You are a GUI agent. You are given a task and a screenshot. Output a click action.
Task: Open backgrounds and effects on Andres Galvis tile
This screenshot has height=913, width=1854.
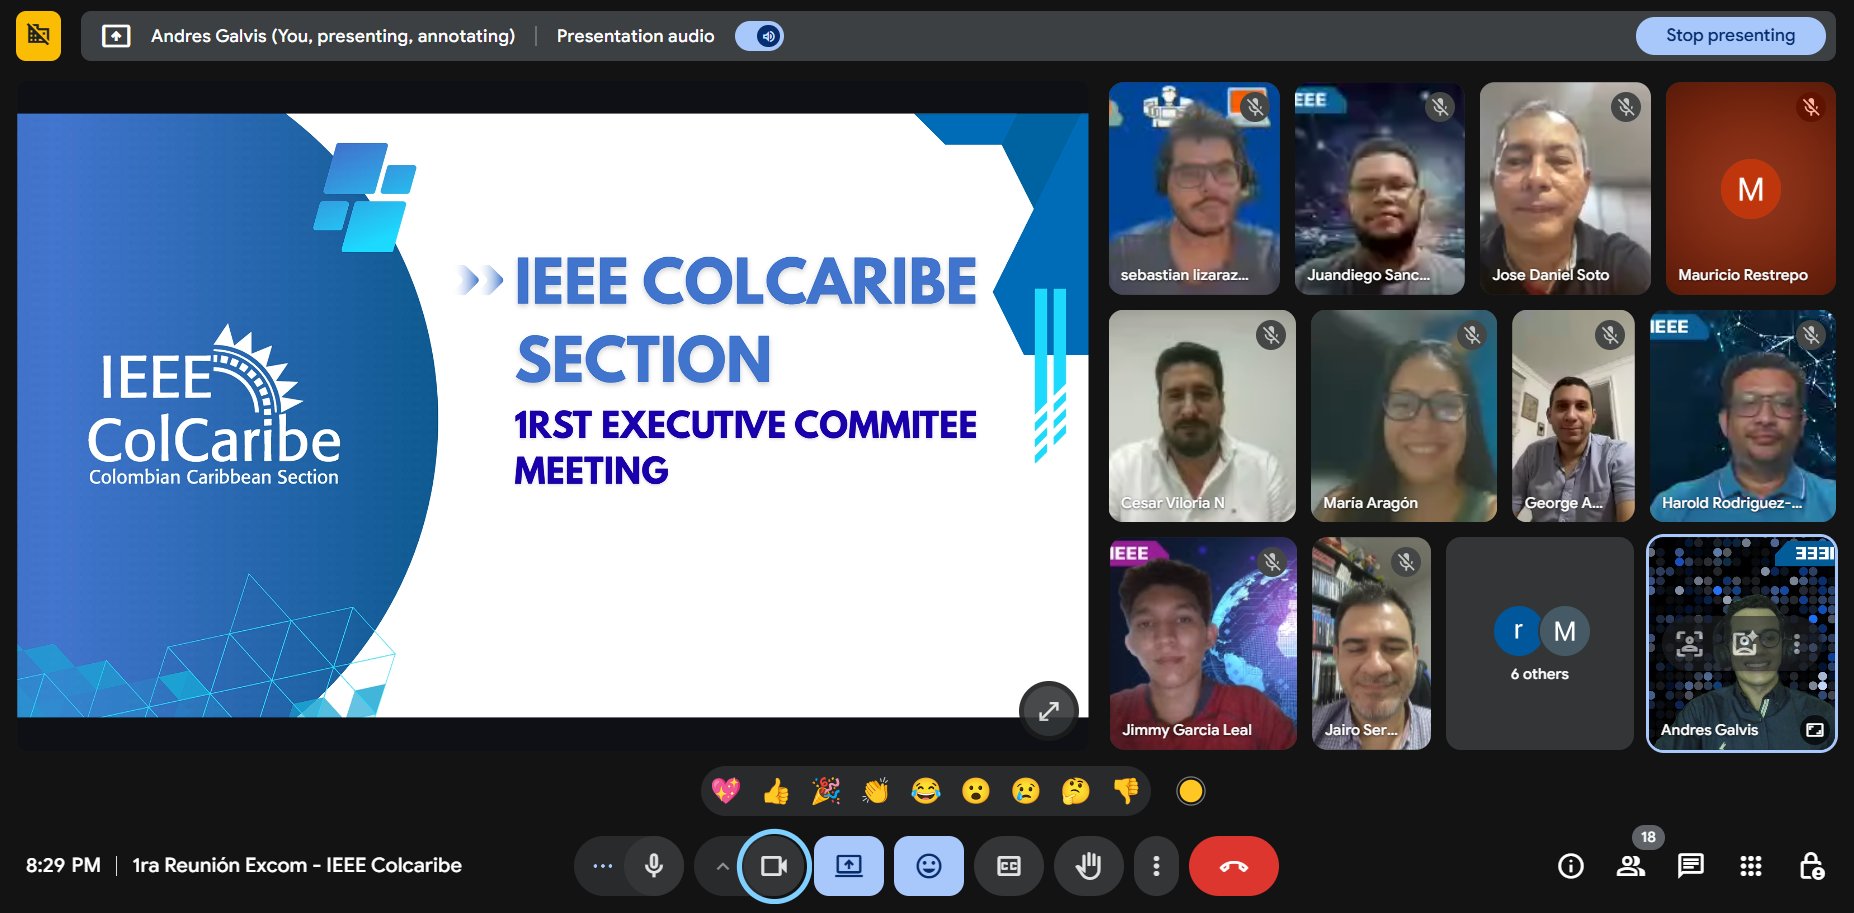pos(1745,643)
